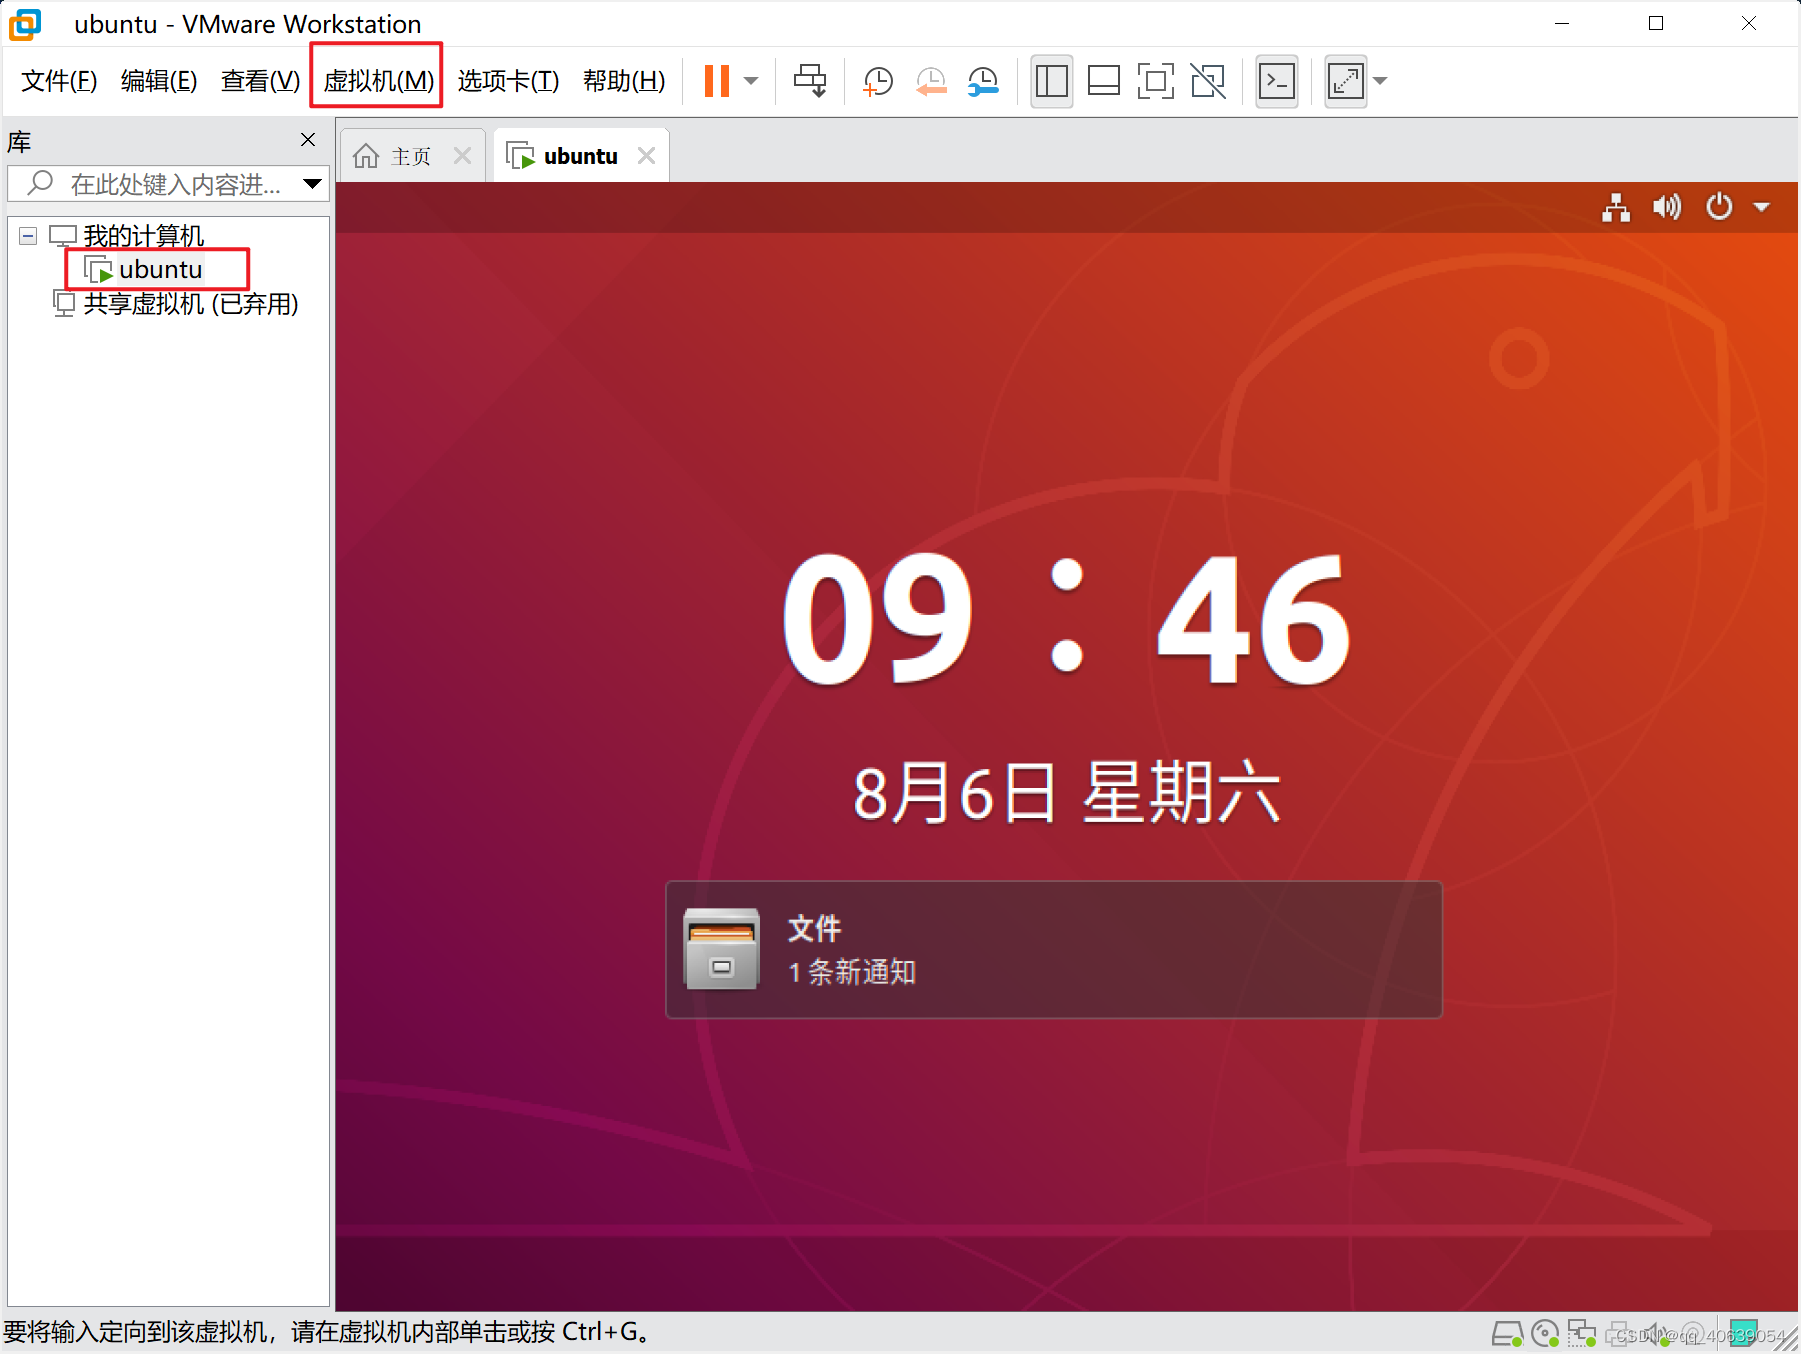Viewport: 1801px width, 1354px height.
Task: Send Ctrl+Alt+Del to the guest OS
Action: [810, 81]
